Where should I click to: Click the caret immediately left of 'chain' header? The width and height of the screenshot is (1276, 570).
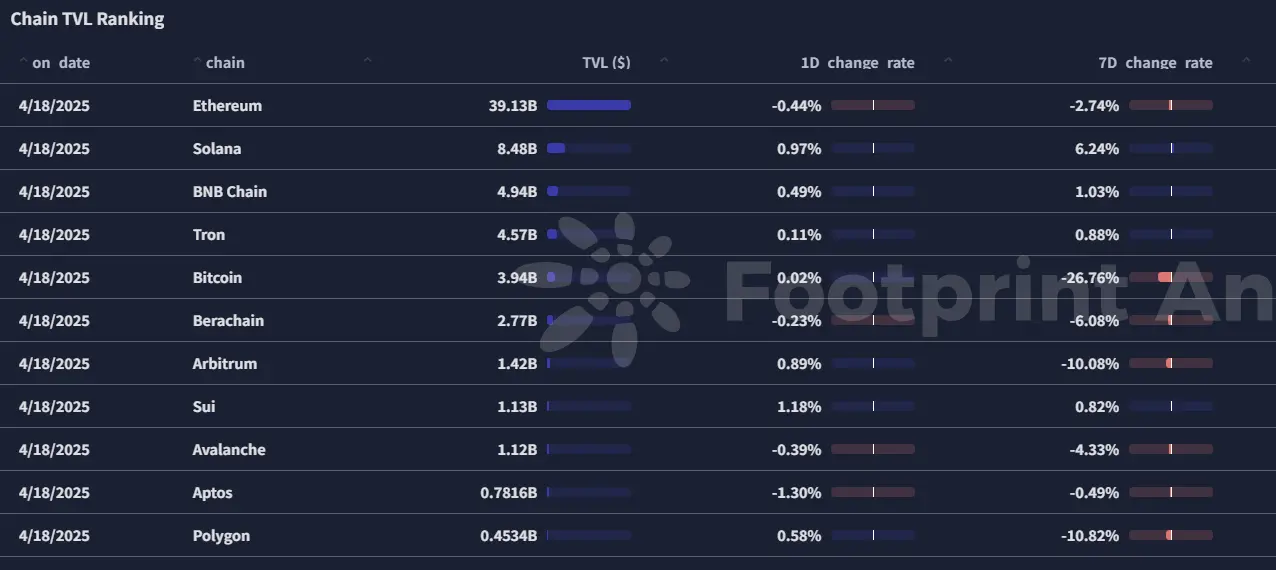pyautogui.click(x=197, y=61)
